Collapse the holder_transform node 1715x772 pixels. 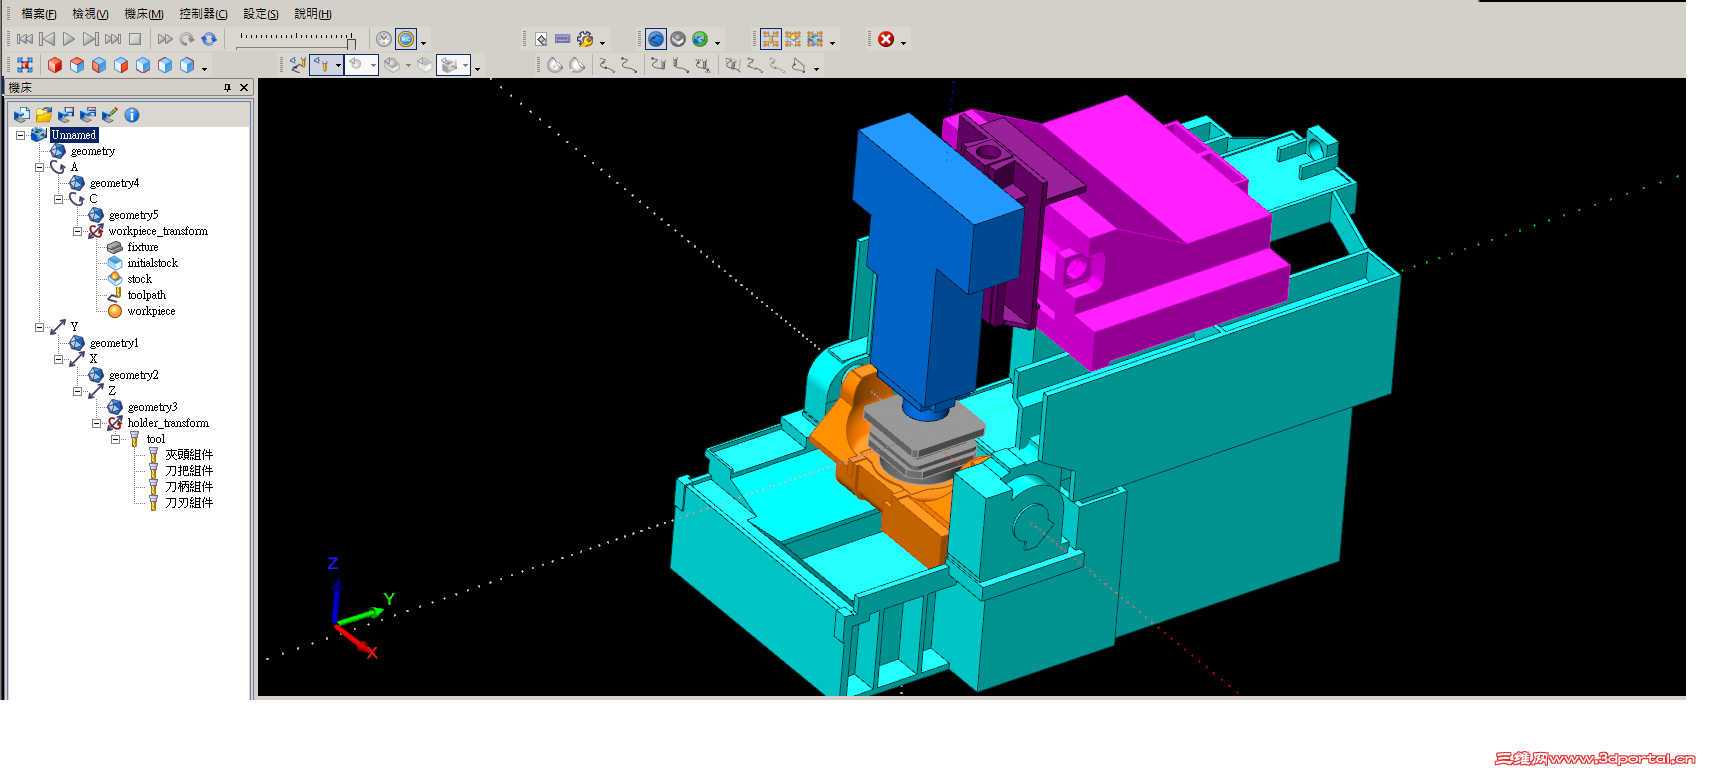pos(96,423)
